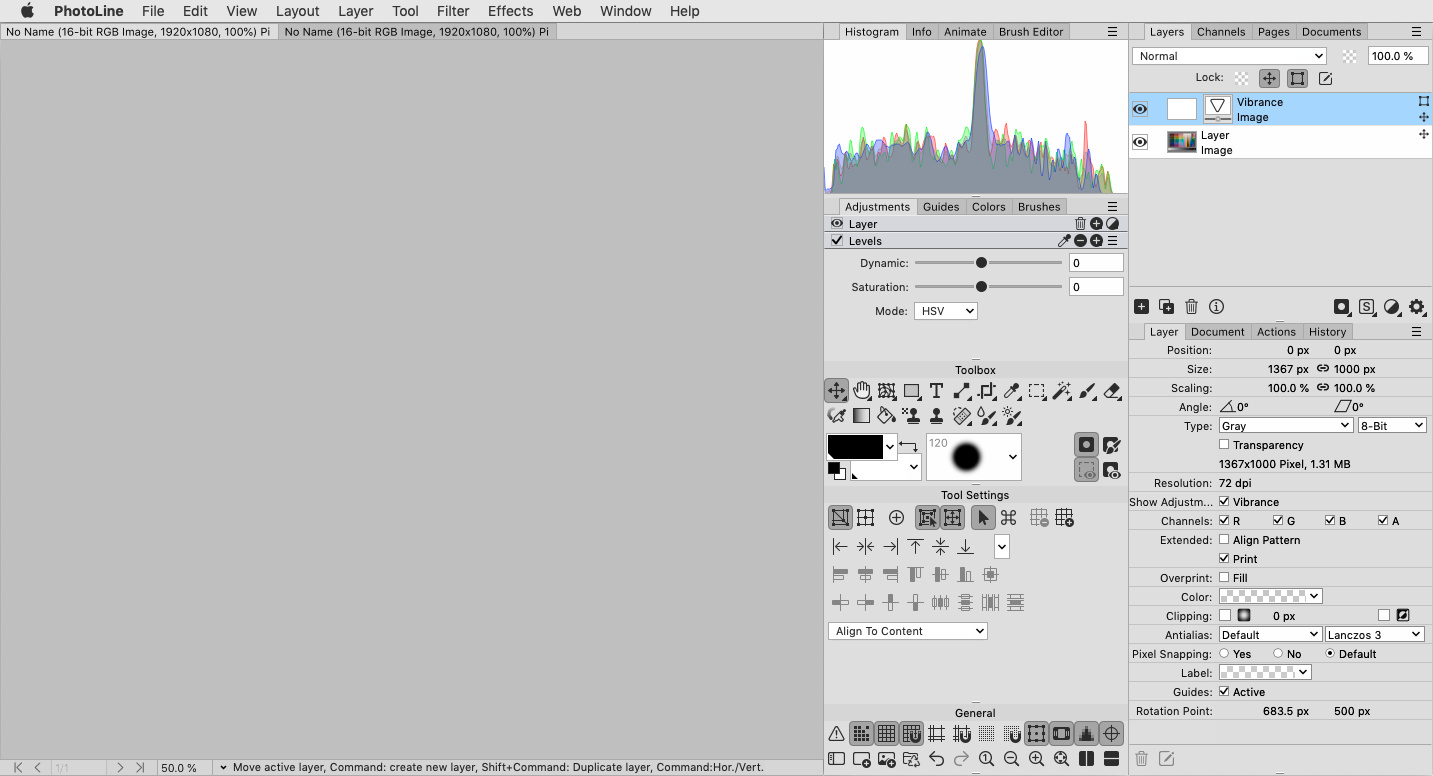Select the Magic Wand tool
Viewport: 1433px width, 776px height.
click(x=1062, y=391)
